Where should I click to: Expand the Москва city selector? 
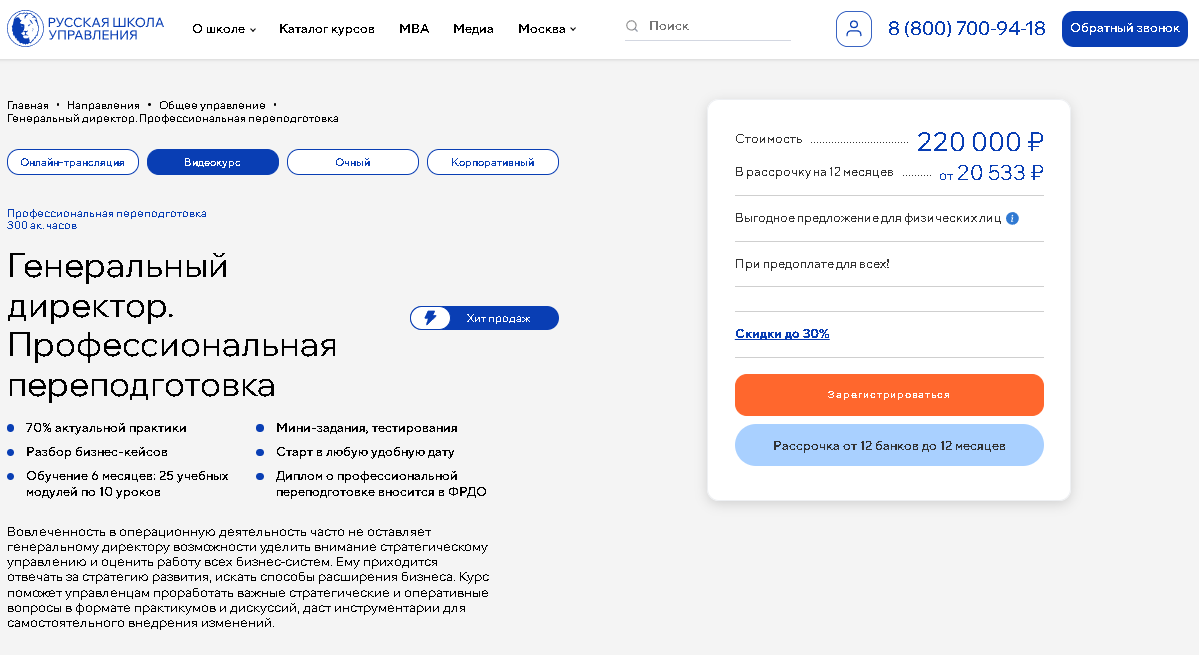(x=547, y=29)
